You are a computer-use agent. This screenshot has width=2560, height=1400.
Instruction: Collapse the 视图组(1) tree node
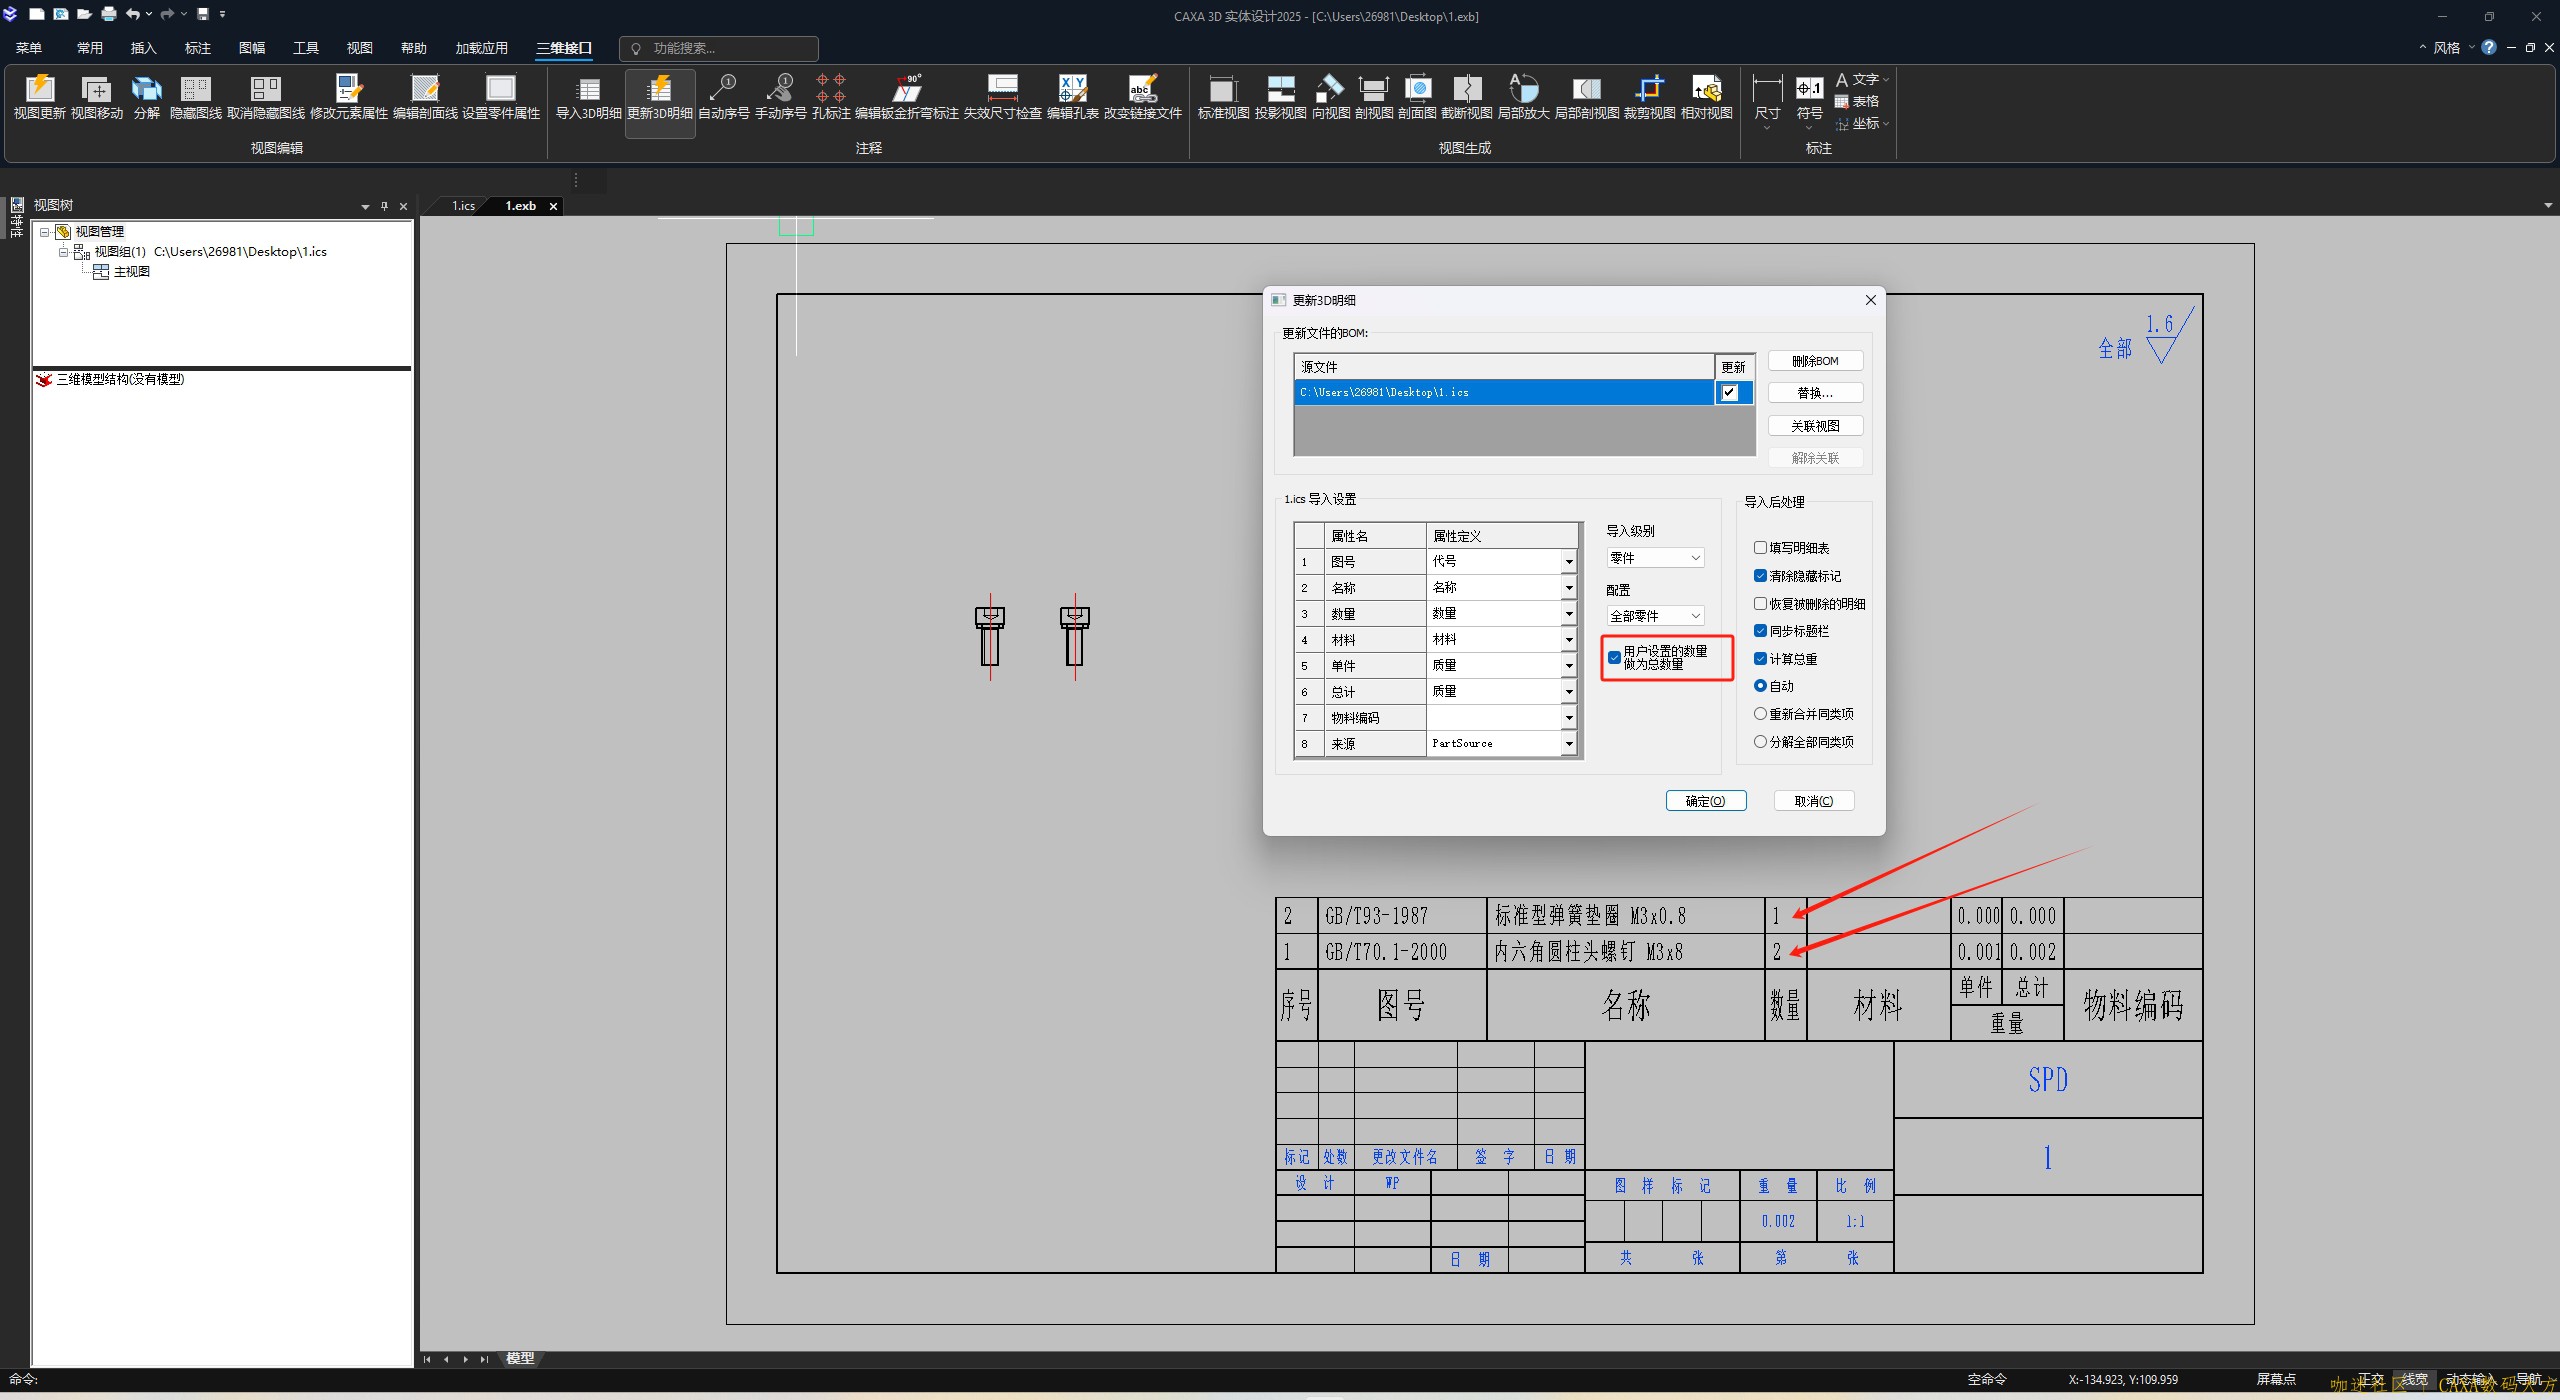pos(63,252)
